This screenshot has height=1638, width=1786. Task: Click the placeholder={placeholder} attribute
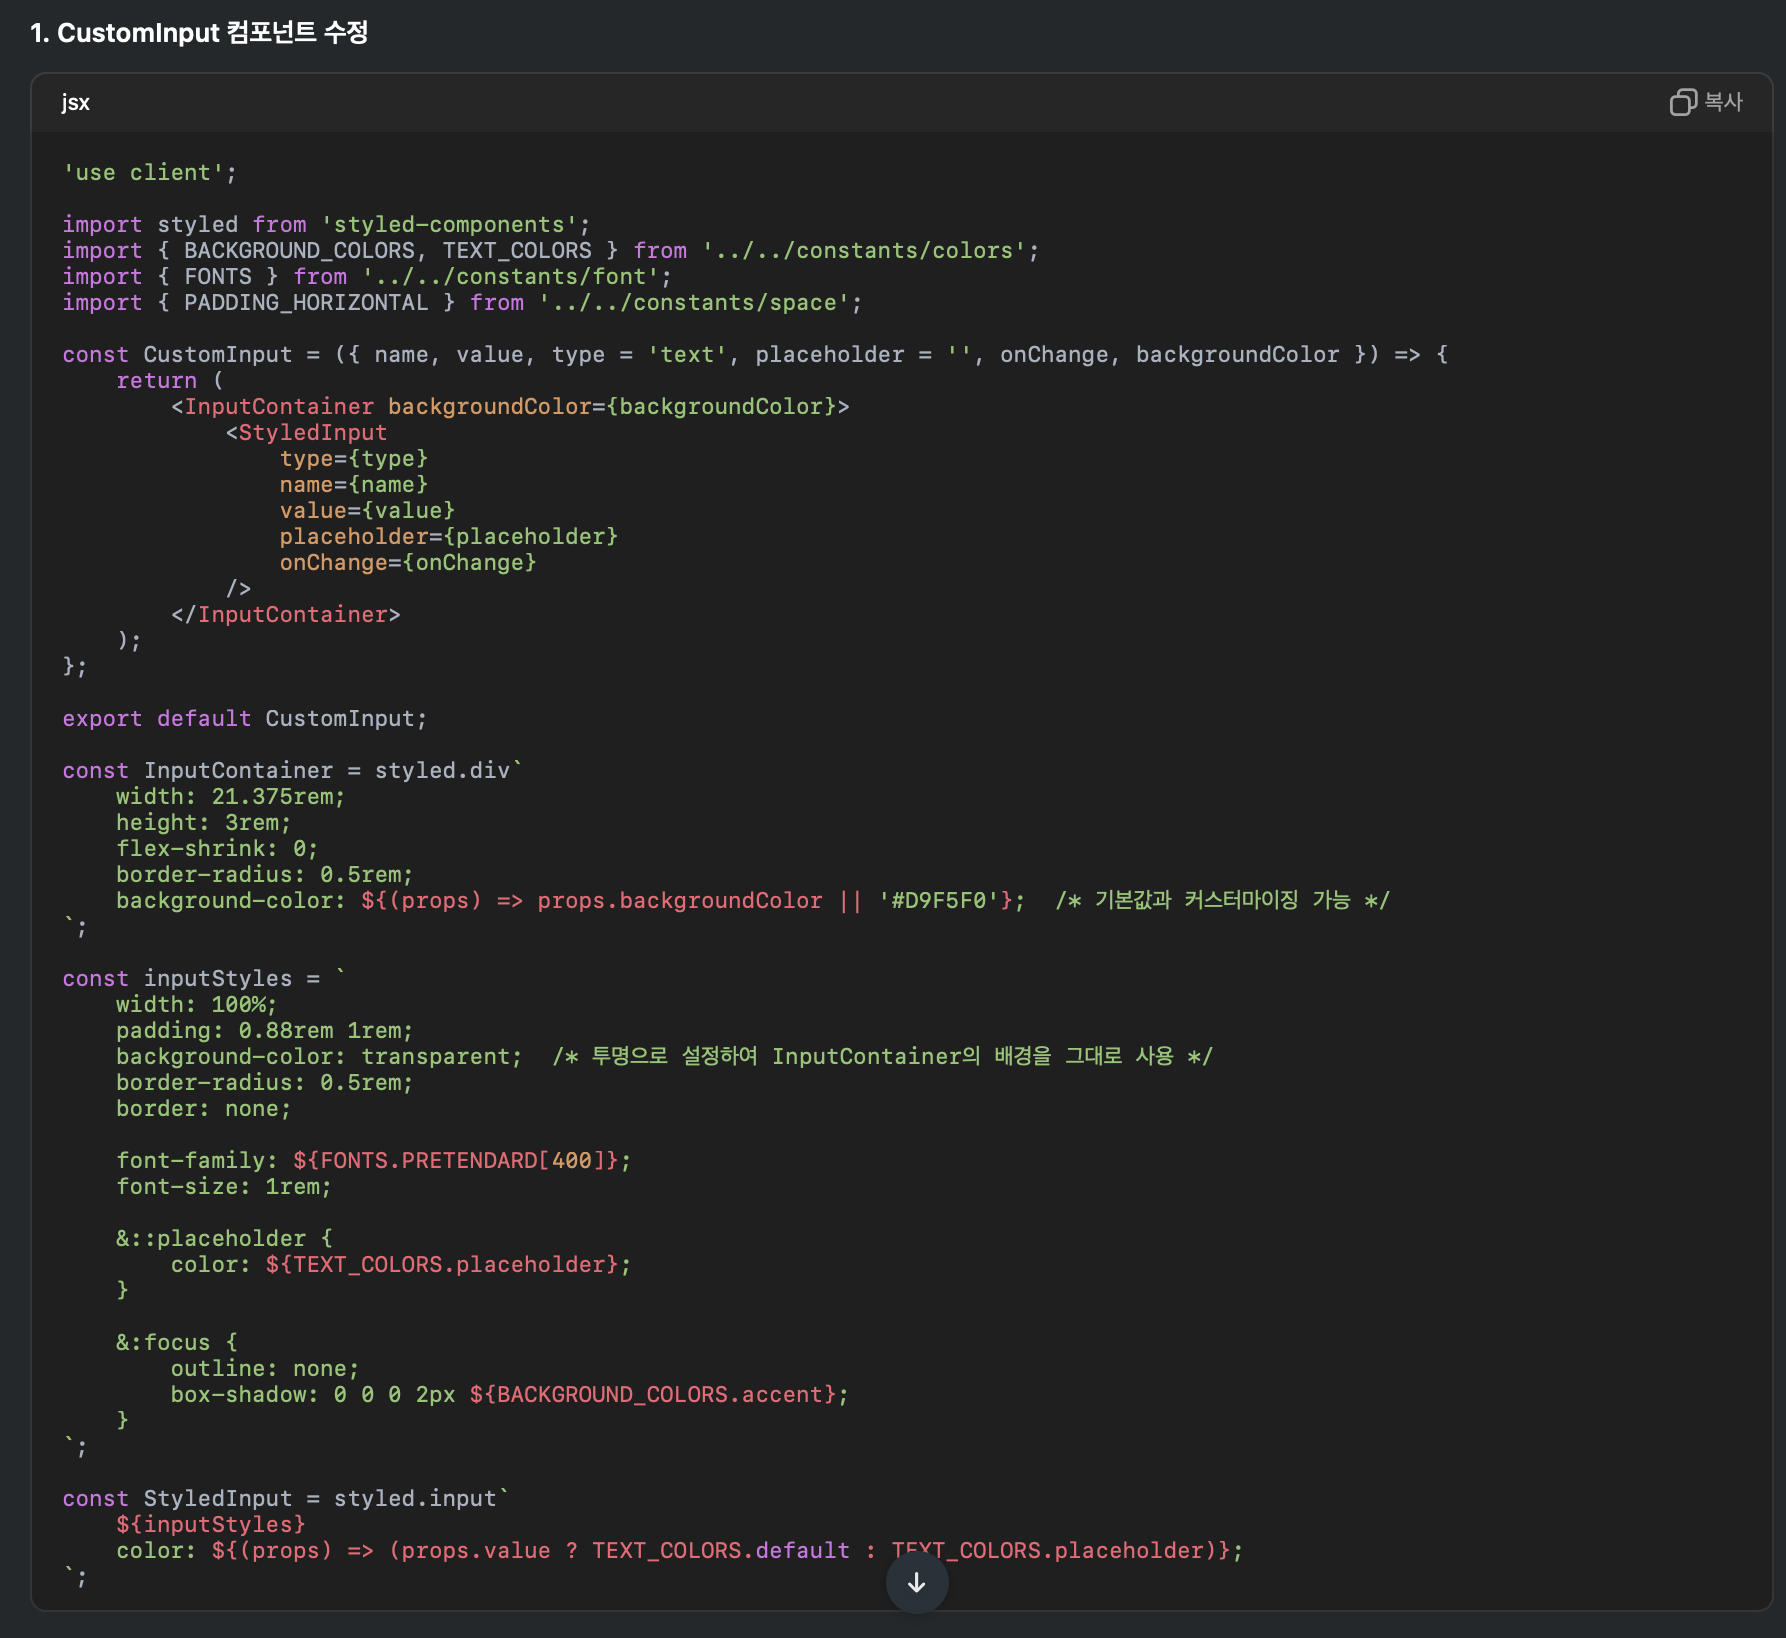(x=449, y=537)
